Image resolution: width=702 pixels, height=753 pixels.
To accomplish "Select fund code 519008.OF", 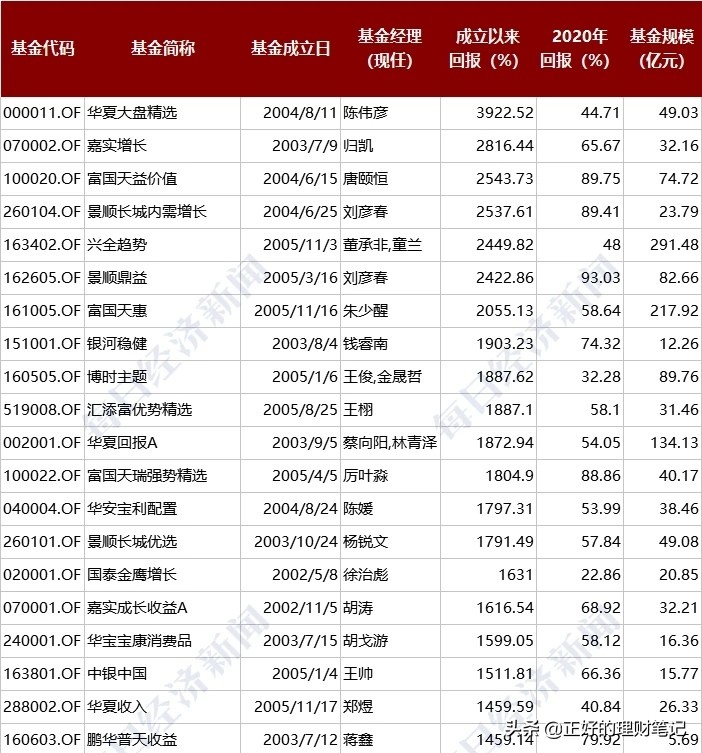I will (42, 410).
